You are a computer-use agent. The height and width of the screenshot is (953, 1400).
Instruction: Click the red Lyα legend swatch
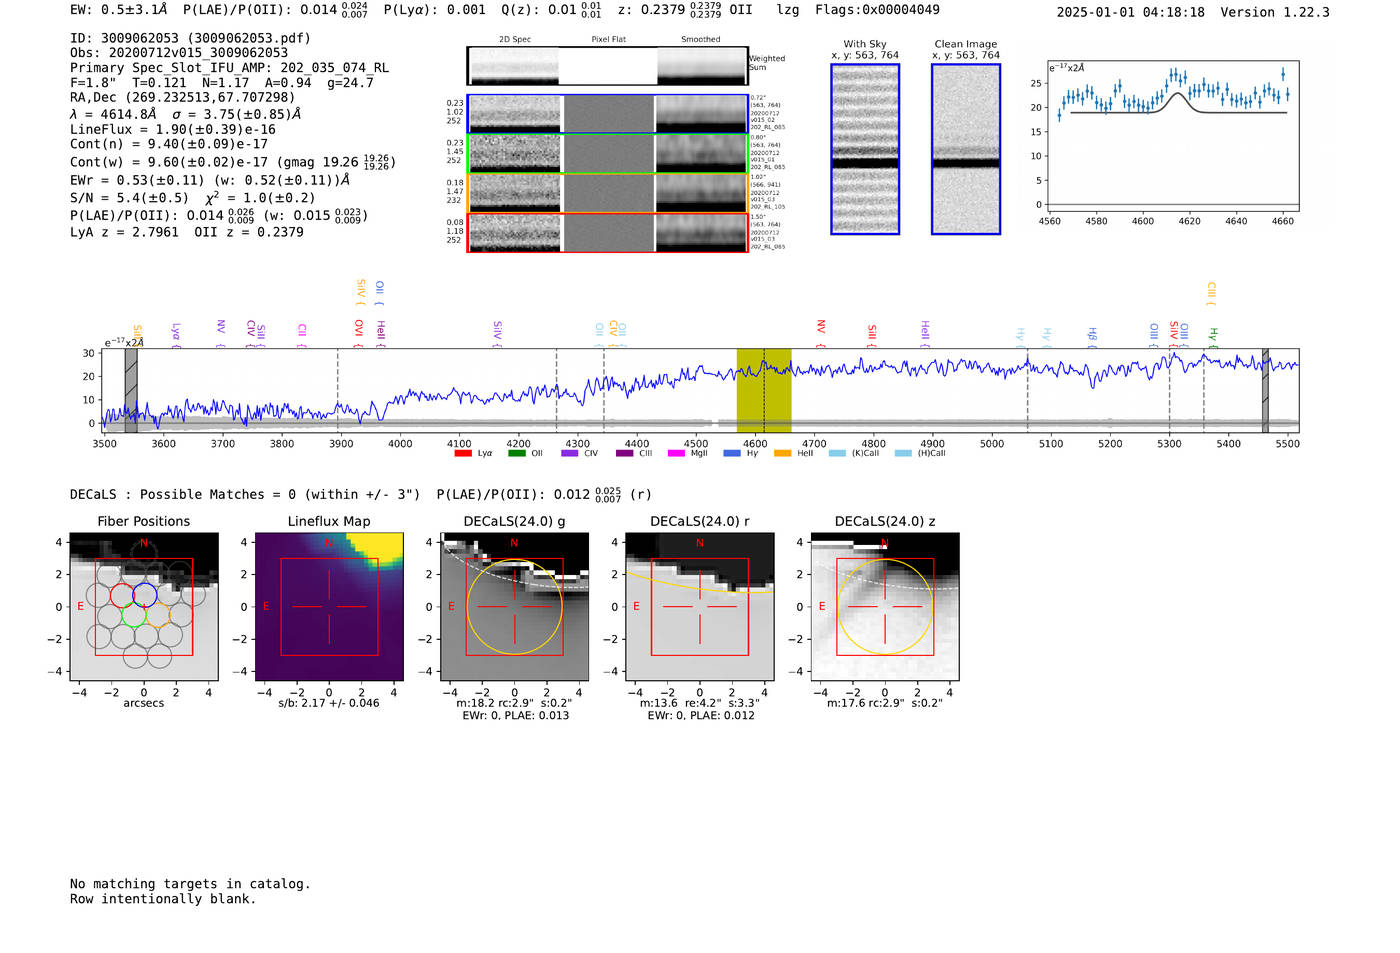pos(463,453)
